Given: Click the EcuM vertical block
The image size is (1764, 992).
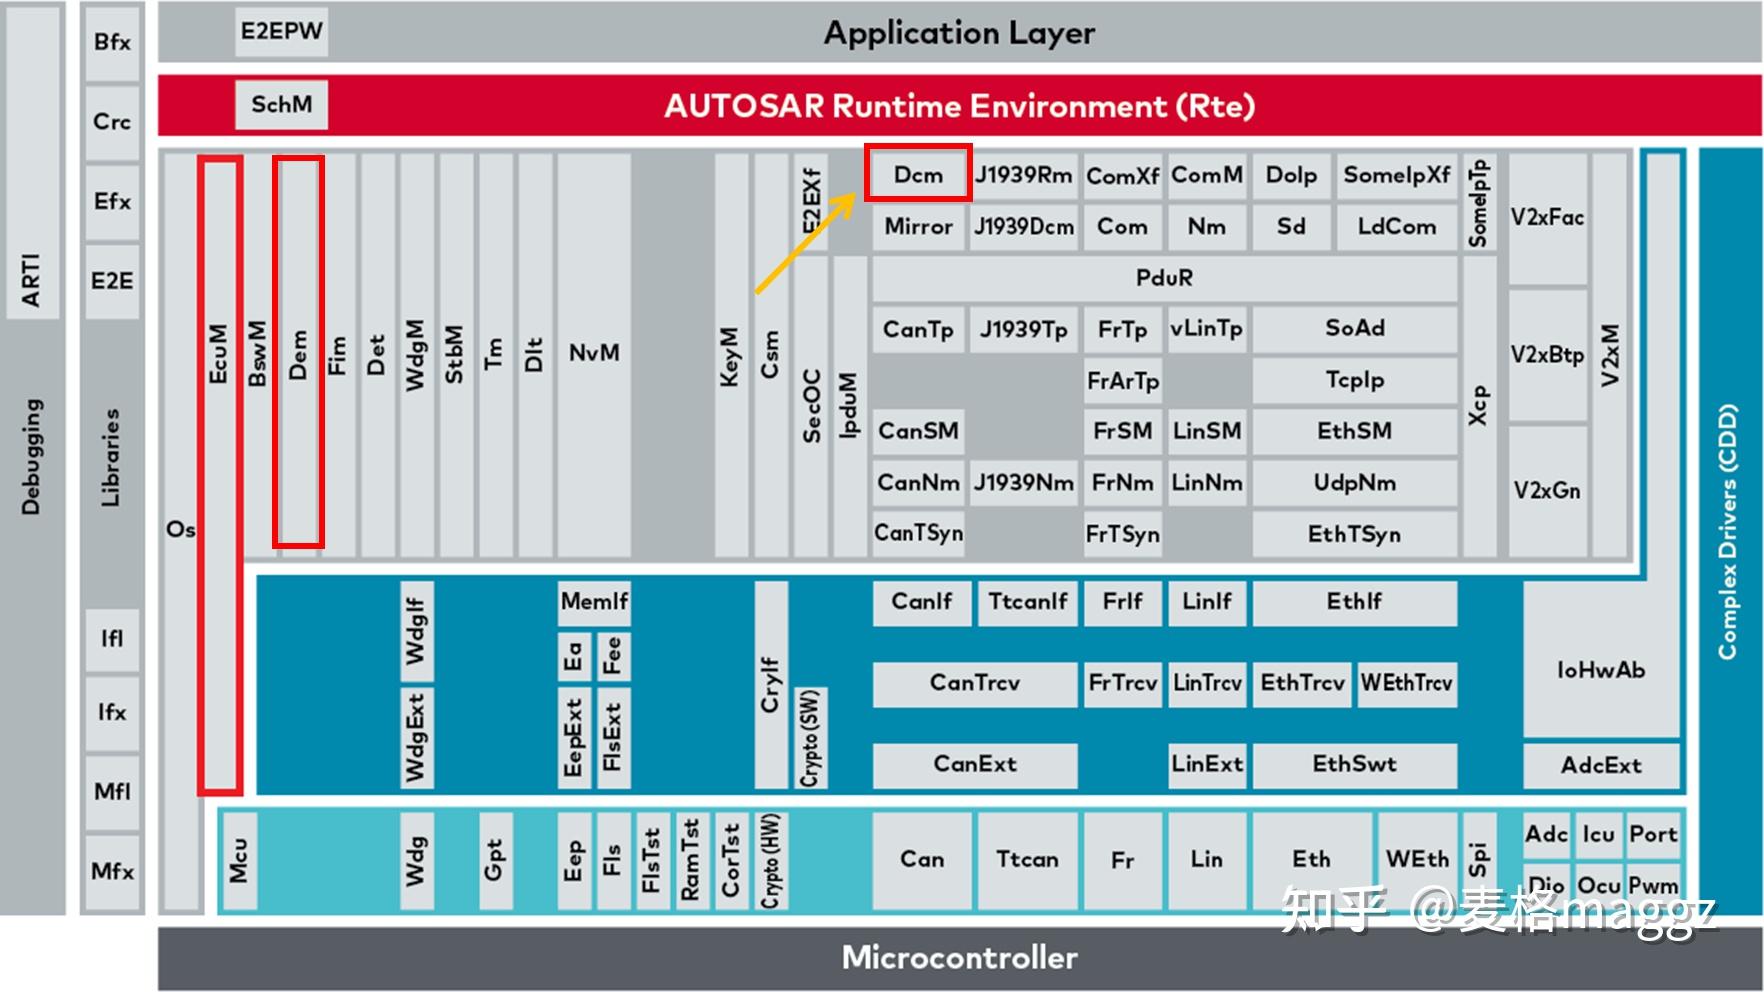Looking at the screenshot, I should point(219,475).
